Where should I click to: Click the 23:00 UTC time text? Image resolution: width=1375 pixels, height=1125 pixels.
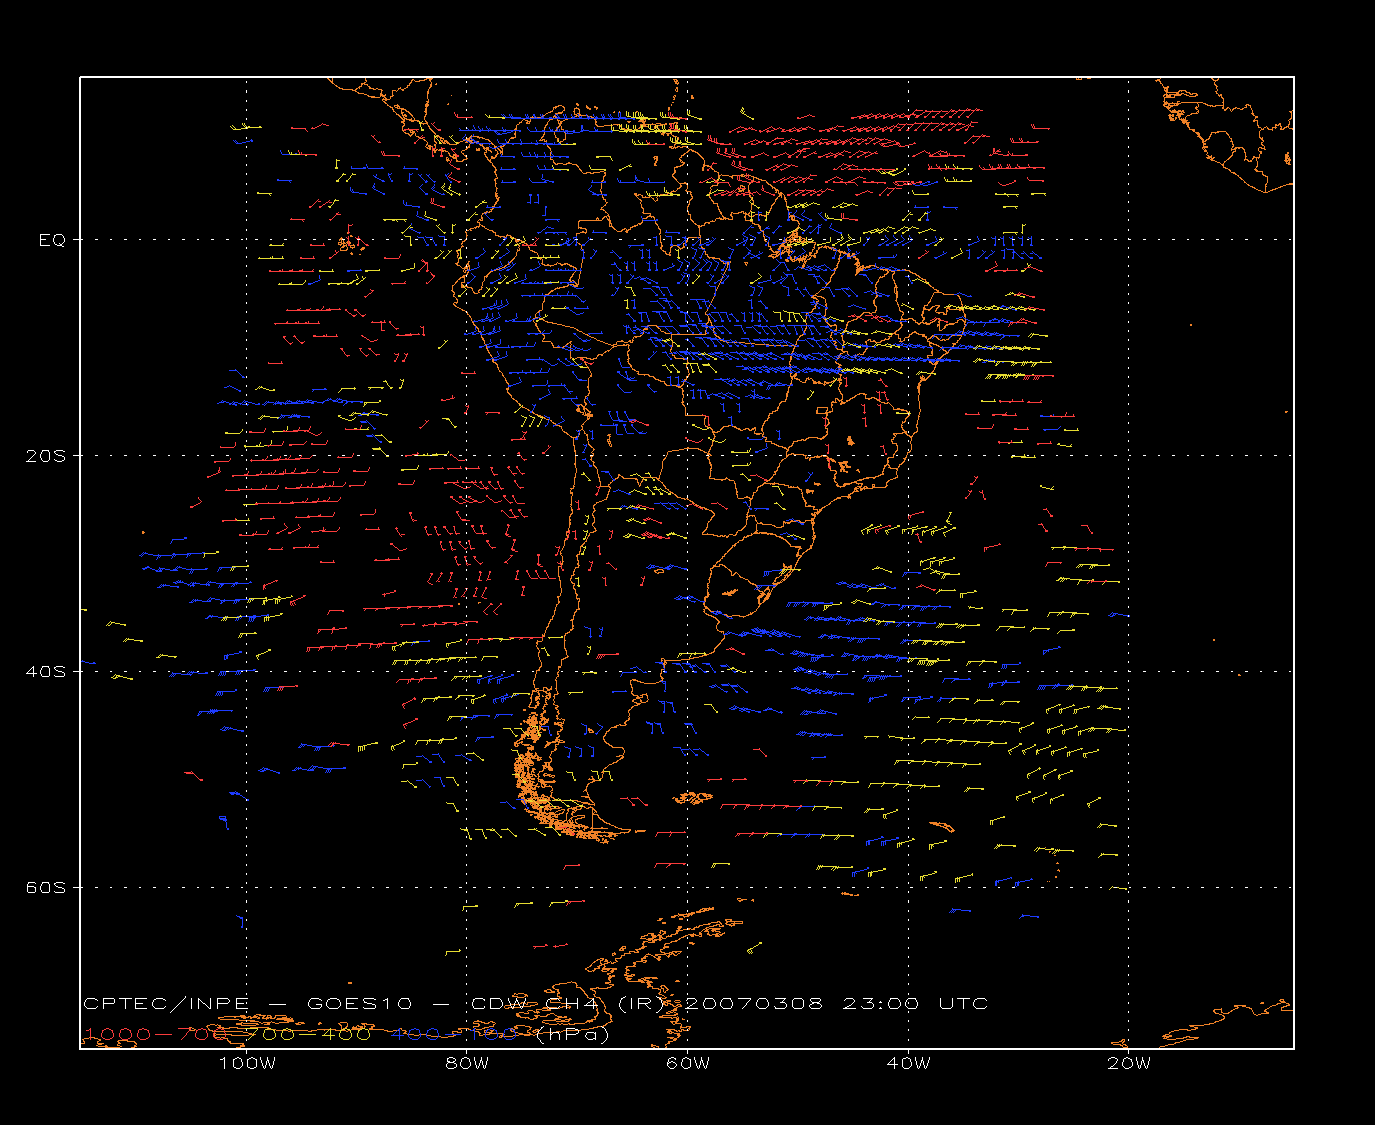915,1004
